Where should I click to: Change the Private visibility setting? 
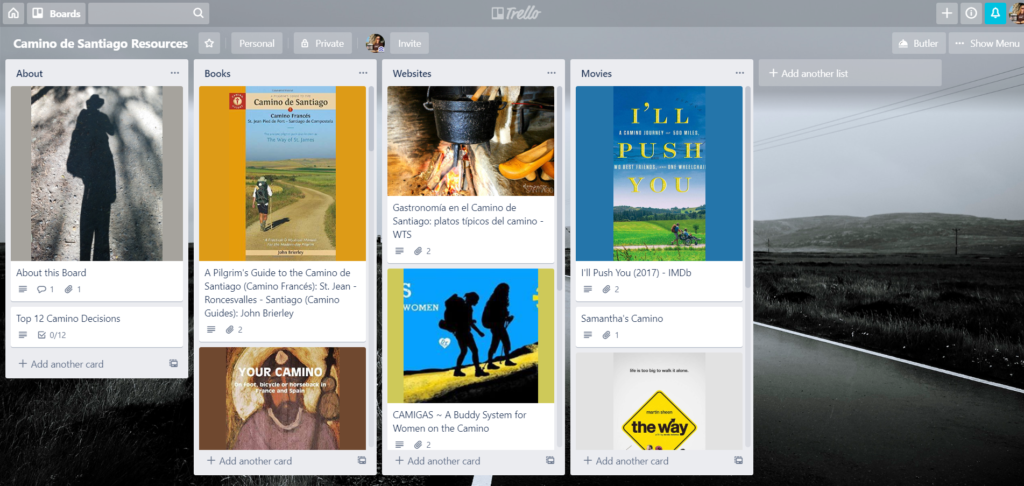323,44
